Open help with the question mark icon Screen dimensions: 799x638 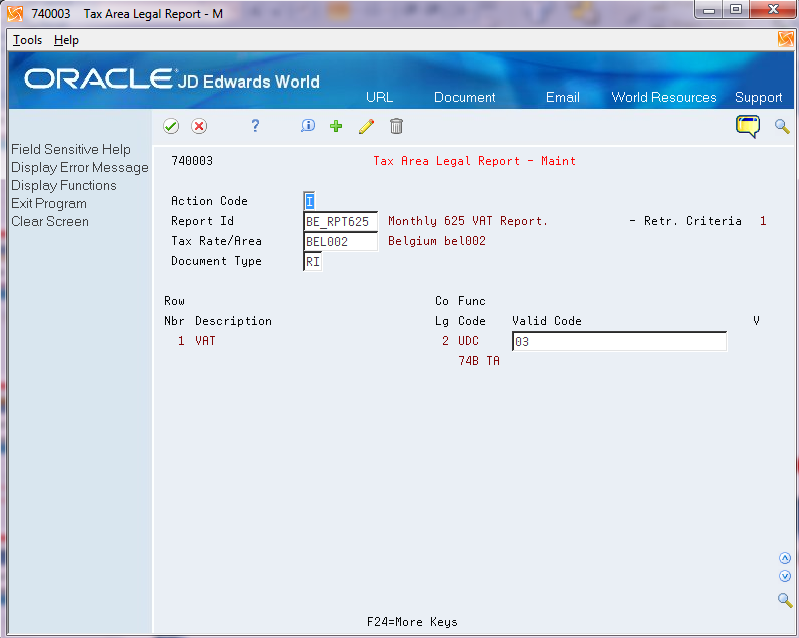pyautogui.click(x=255, y=126)
